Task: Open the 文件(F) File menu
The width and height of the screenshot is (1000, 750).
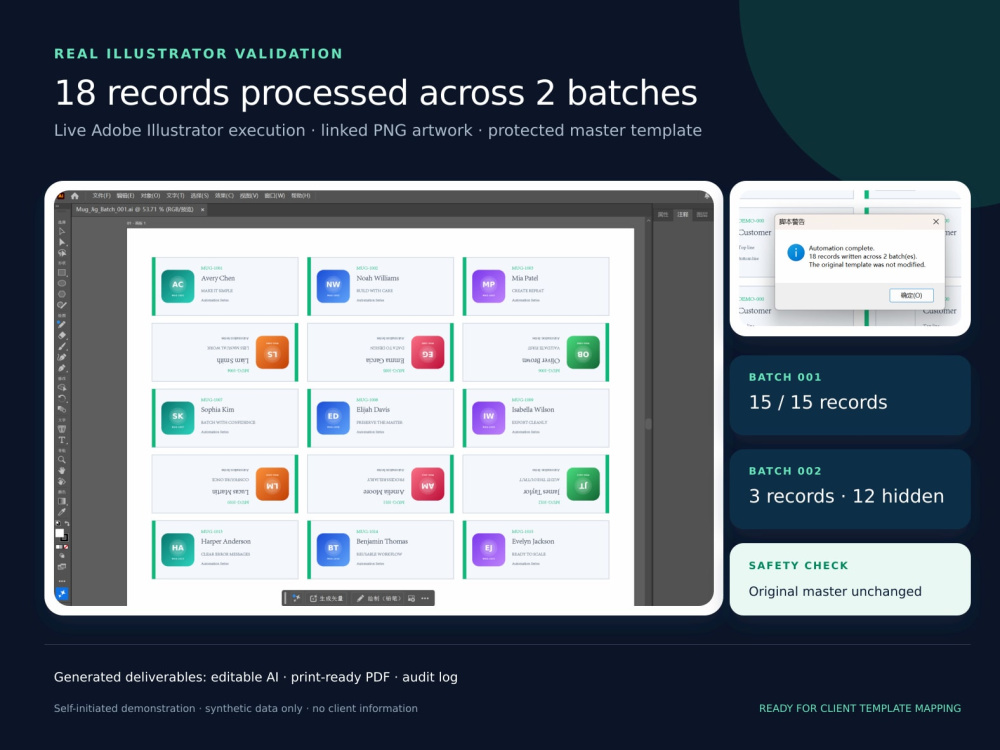Action: pos(101,196)
